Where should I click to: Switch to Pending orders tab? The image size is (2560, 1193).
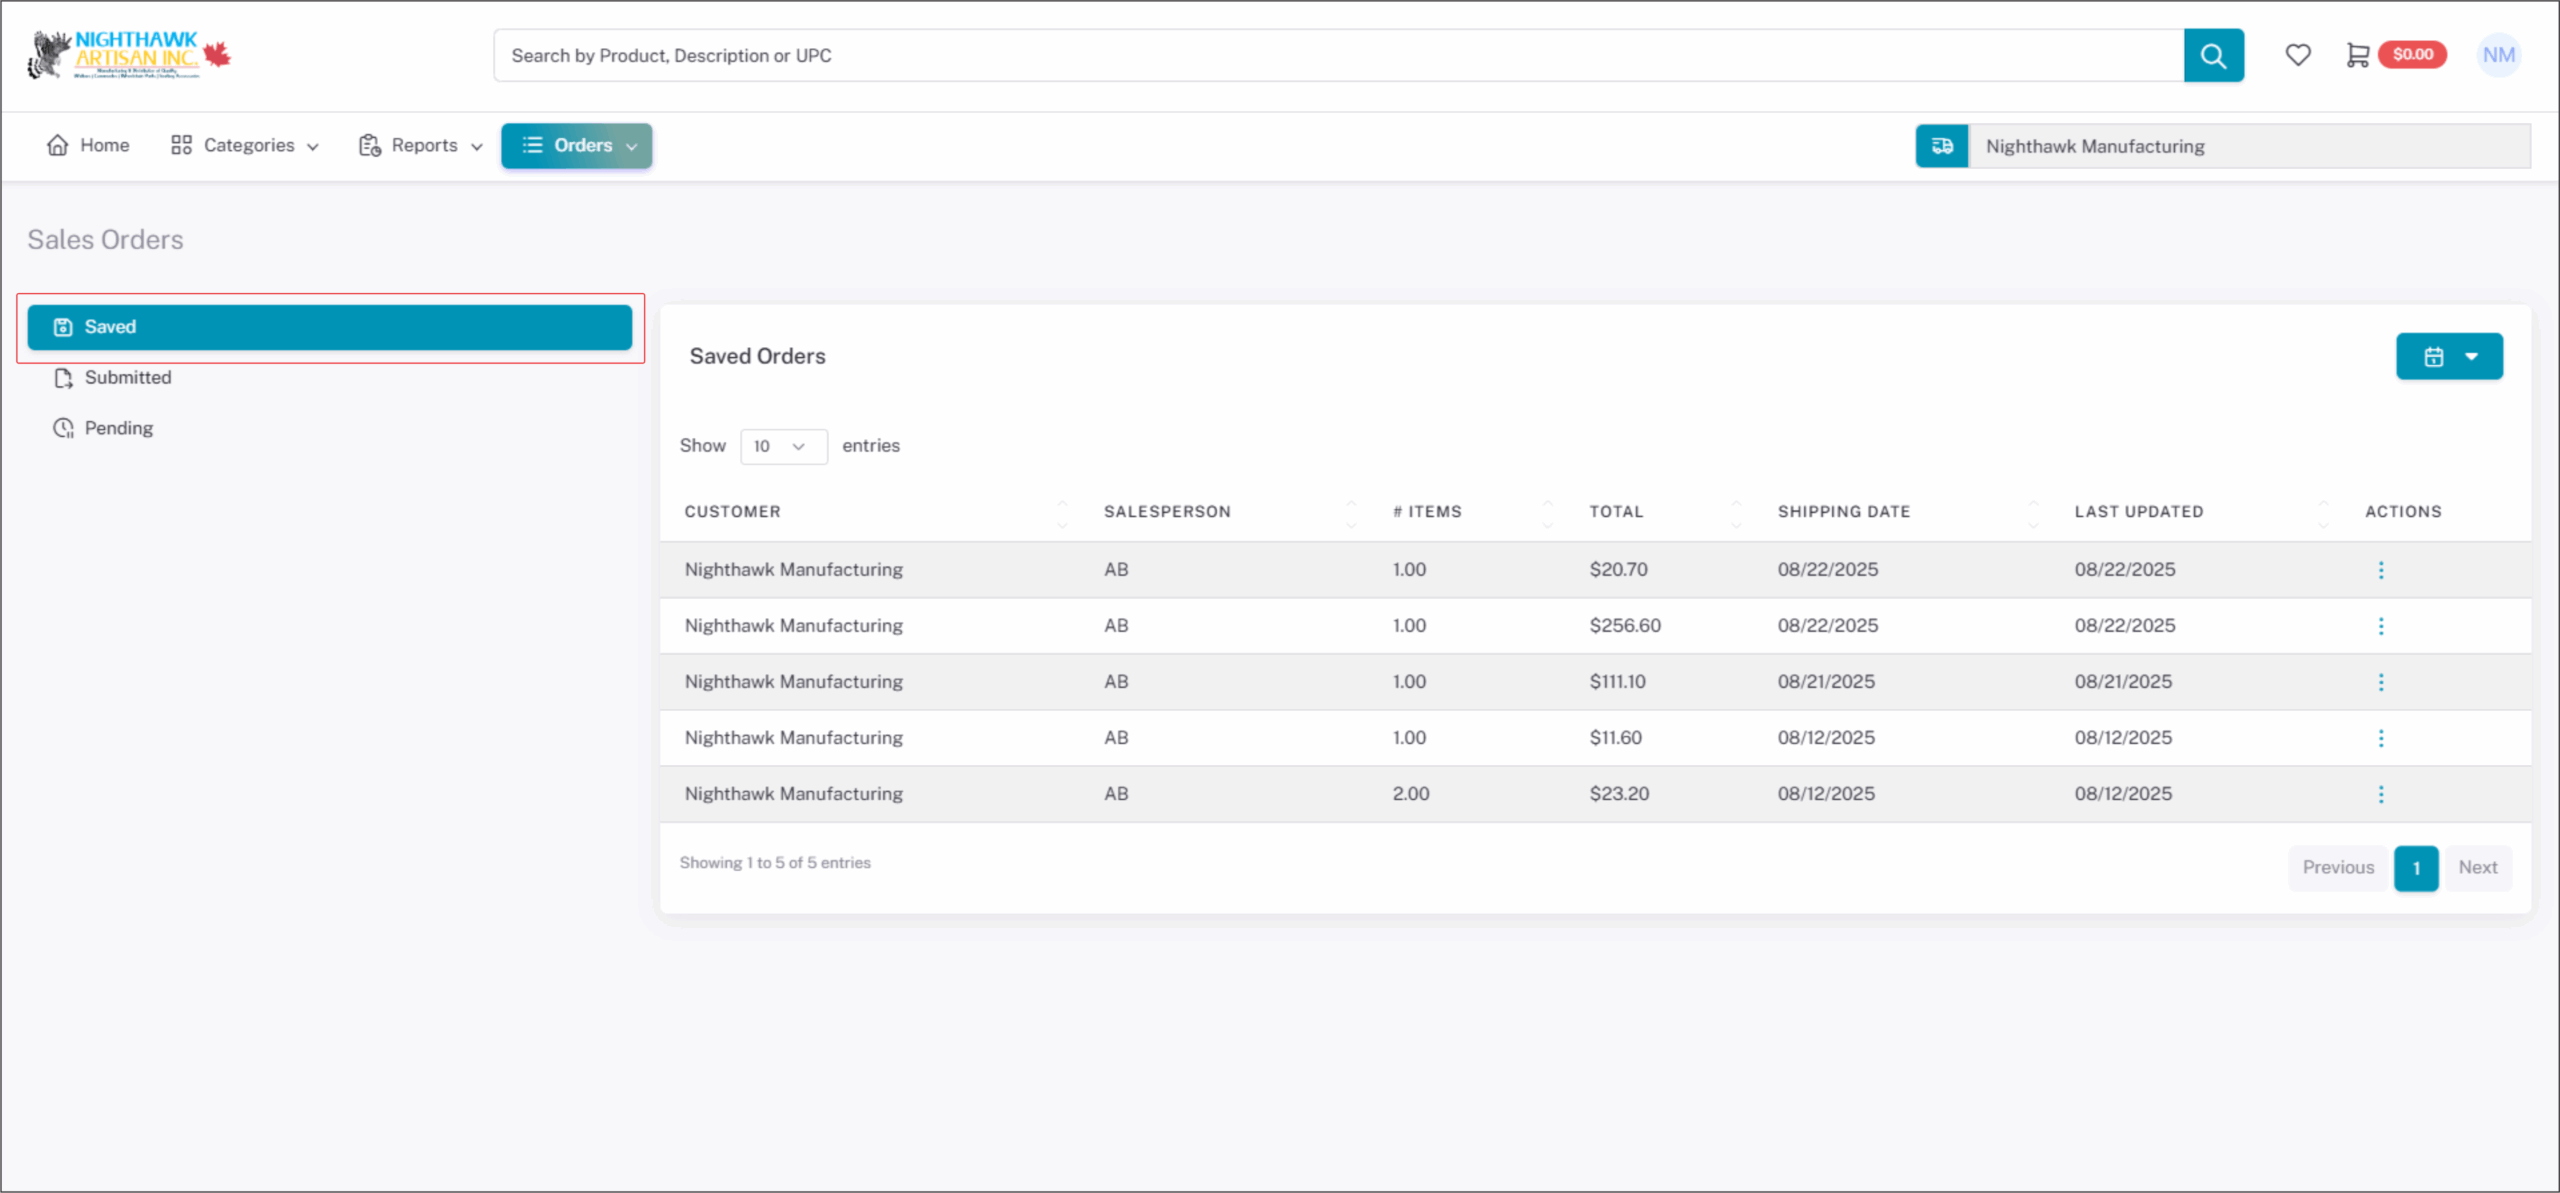click(x=118, y=428)
